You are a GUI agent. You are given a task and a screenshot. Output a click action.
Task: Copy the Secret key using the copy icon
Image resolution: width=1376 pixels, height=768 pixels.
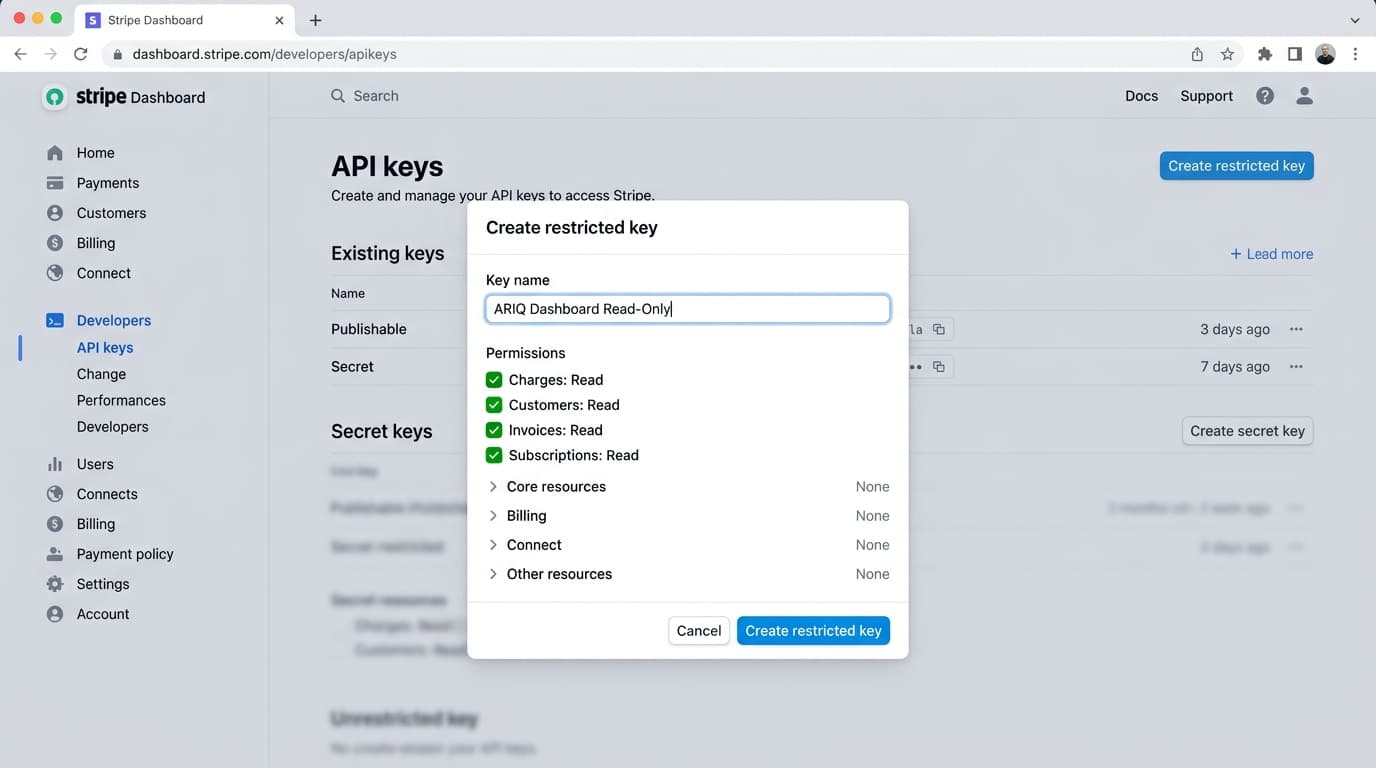coord(939,367)
